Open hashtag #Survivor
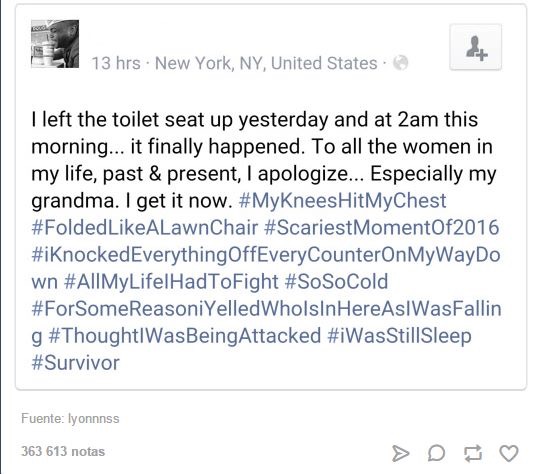Screen dimensions: 540x474 (75, 363)
